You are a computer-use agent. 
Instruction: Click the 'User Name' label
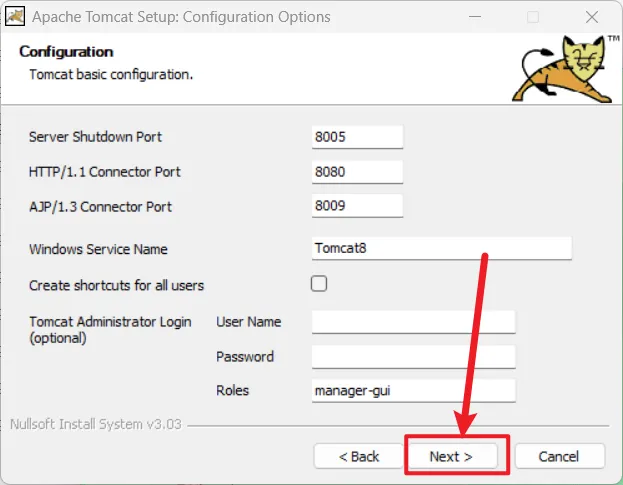249,322
